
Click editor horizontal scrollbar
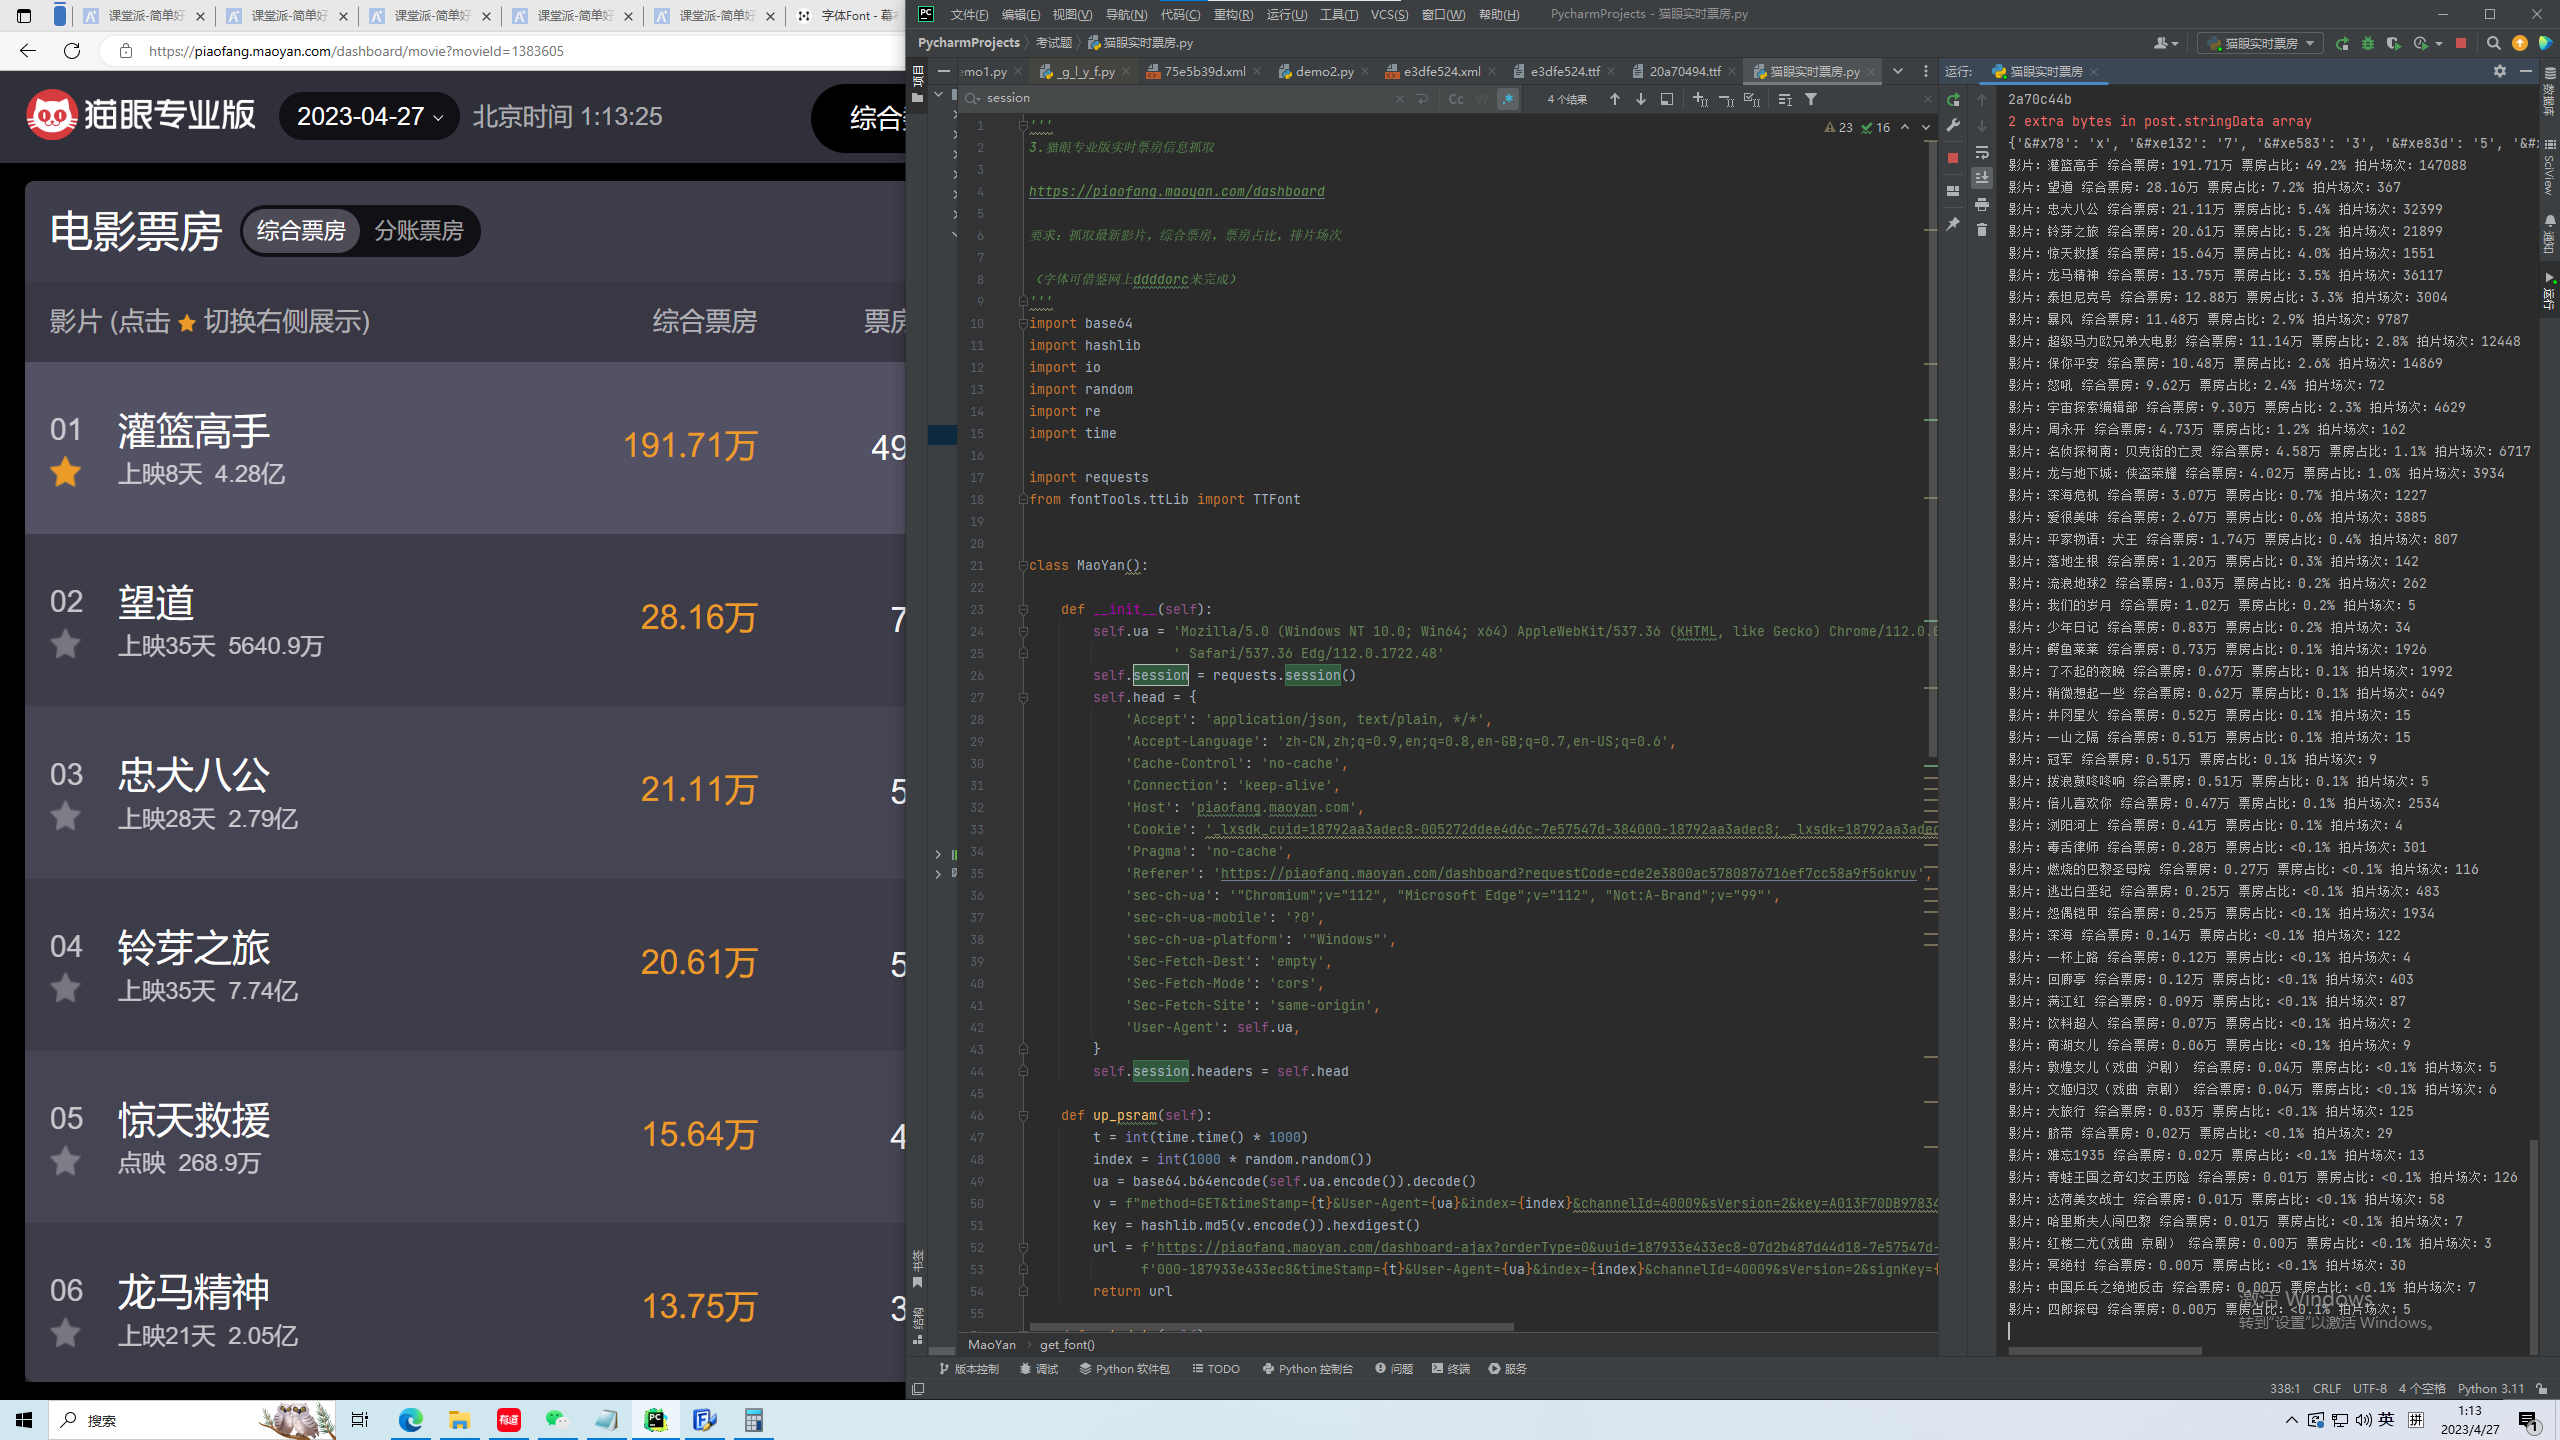(1270, 1327)
